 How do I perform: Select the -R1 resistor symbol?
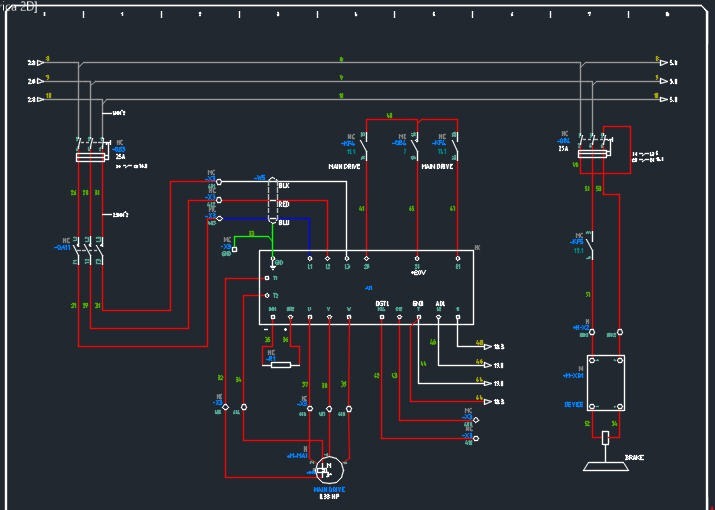[x=281, y=364]
